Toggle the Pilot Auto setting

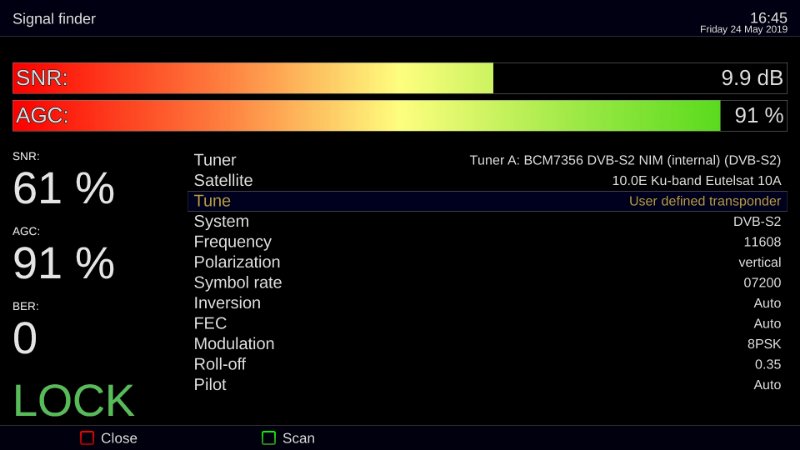pyautogui.click(x=767, y=385)
